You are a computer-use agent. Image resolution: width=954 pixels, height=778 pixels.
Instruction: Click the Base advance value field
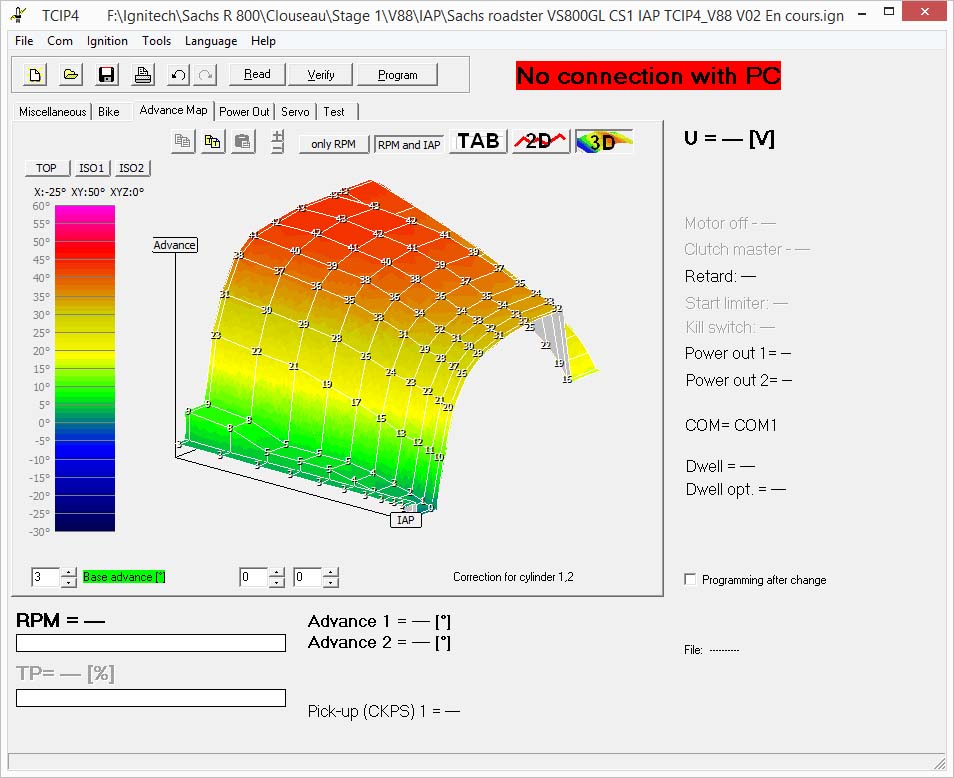(46, 577)
